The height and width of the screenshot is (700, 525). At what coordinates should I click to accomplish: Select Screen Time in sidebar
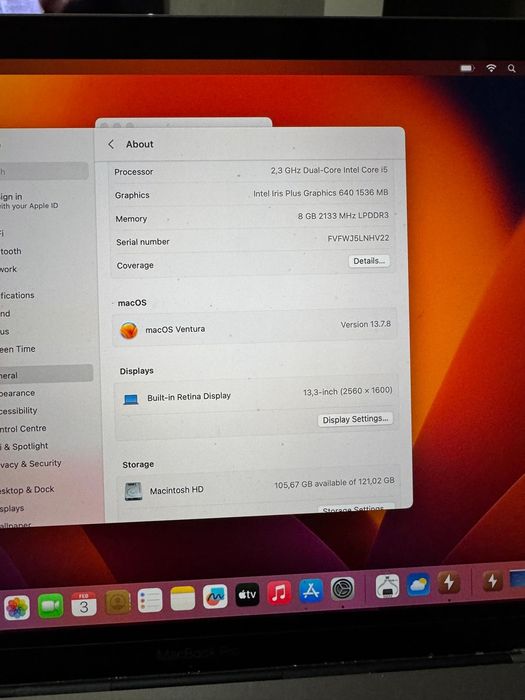[18, 349]
